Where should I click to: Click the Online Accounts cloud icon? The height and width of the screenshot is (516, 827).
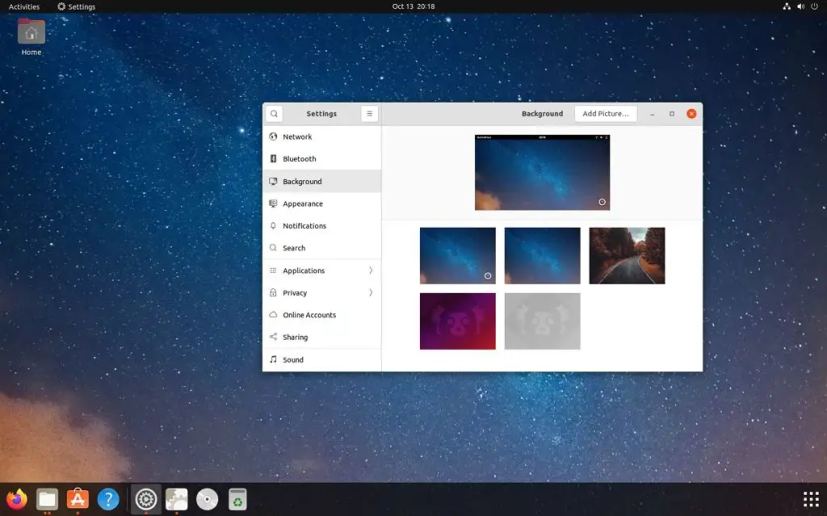273,315
